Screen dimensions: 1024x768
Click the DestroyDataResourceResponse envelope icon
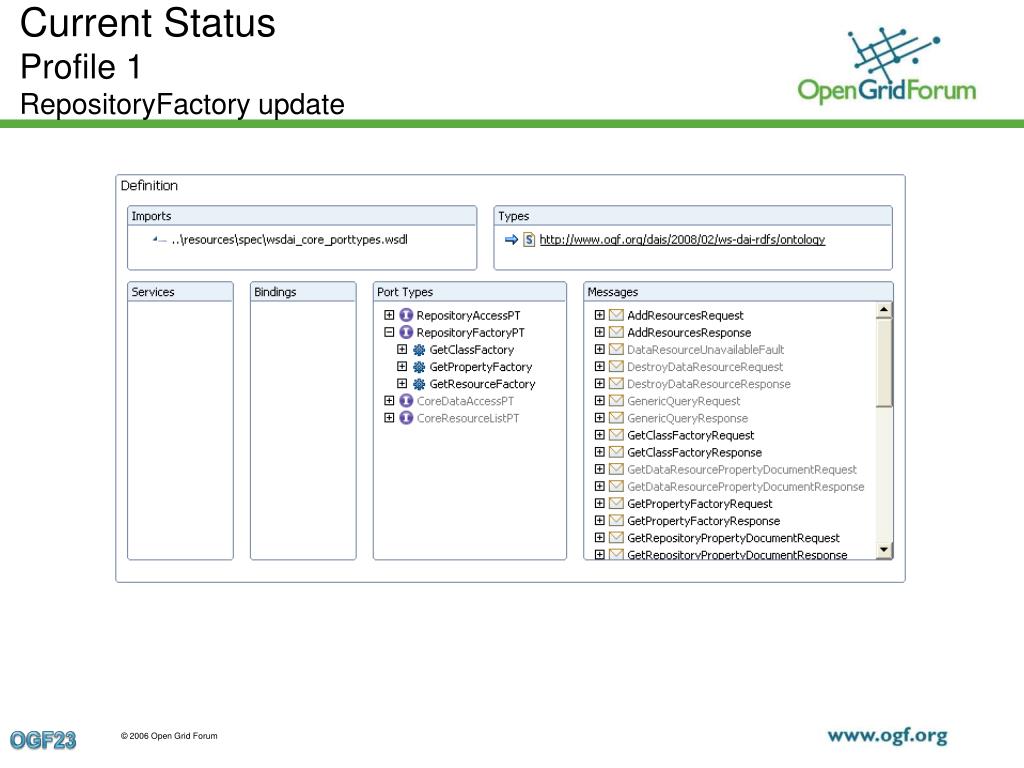(x=616, y=383)
